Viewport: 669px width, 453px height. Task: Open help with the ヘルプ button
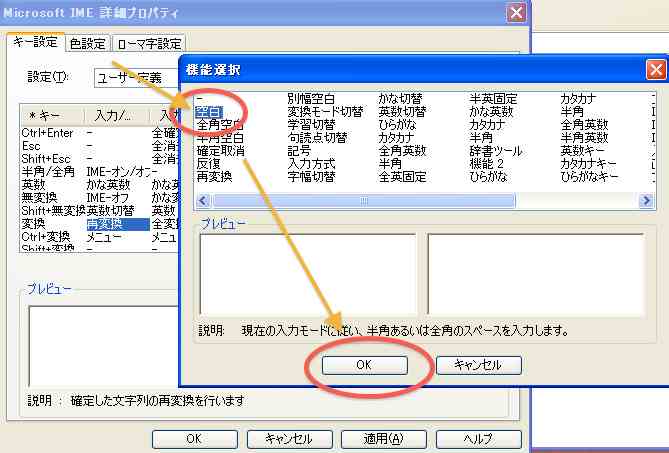click(x=479, y=439)
